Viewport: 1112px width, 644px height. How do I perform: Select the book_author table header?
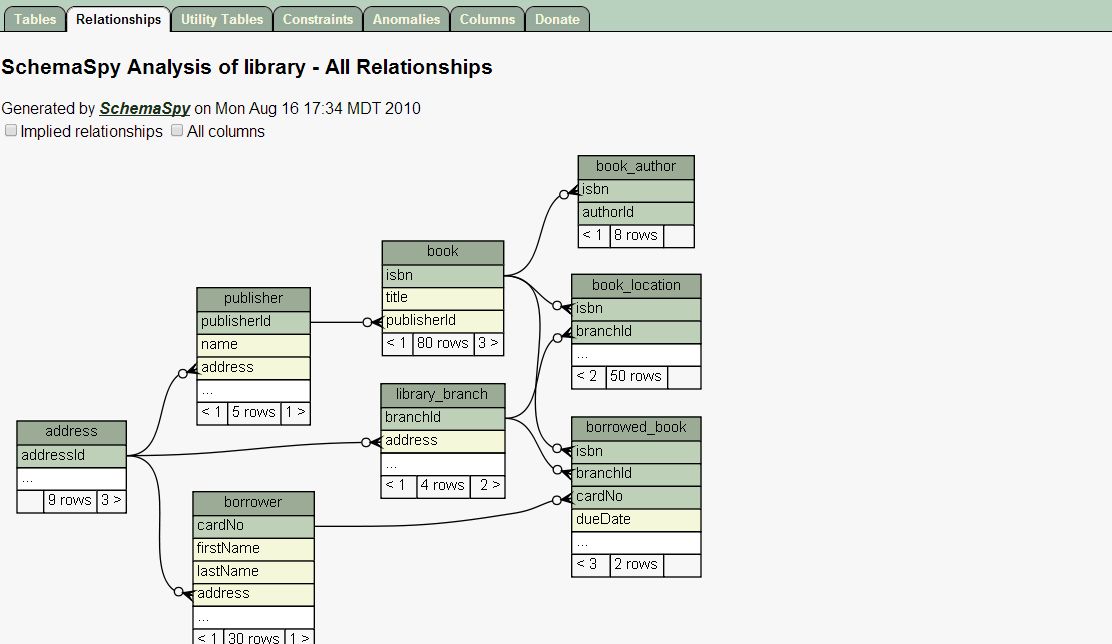[x=635, y=167]
